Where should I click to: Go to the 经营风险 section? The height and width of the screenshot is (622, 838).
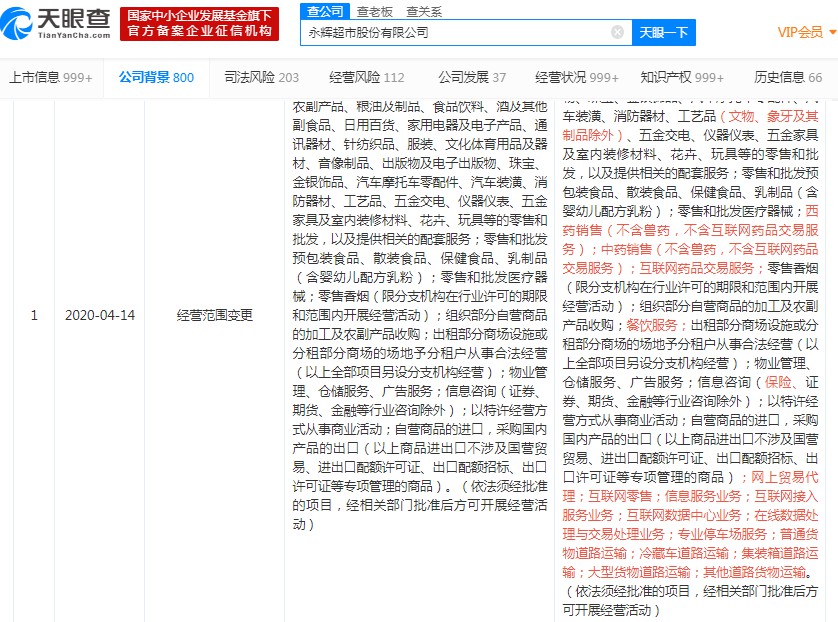tap(367, 77)
